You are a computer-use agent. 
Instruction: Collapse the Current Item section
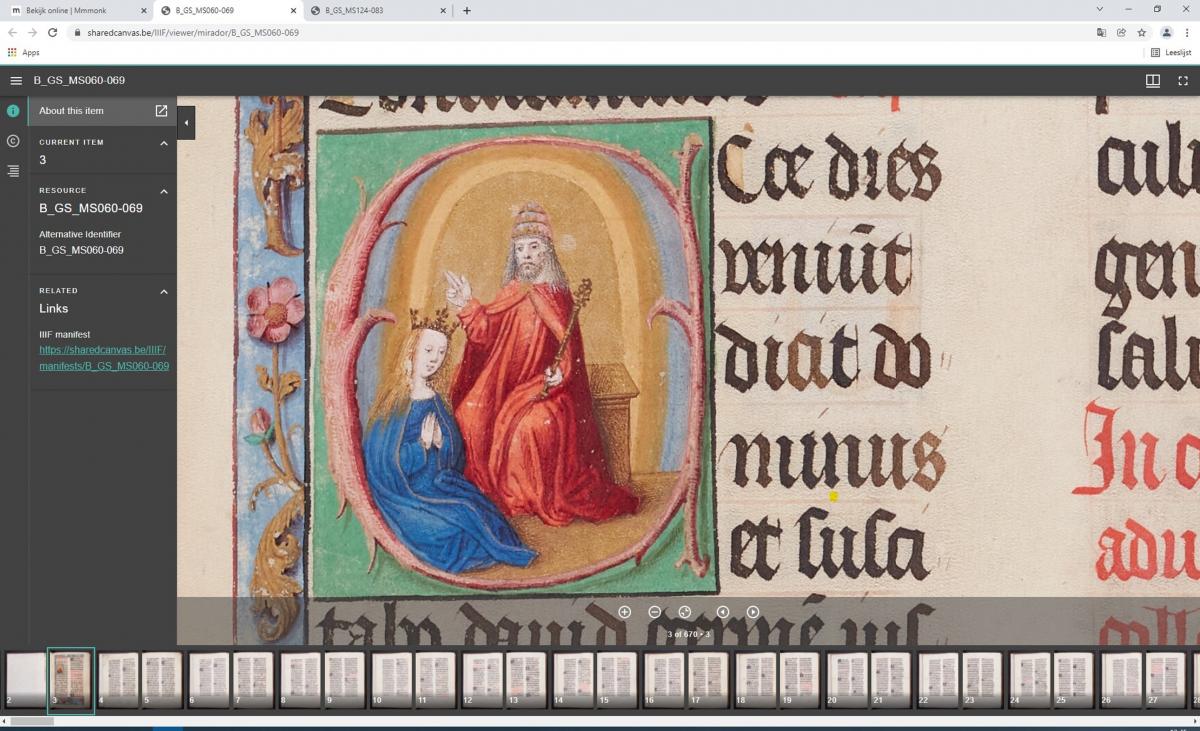(164, 143)
